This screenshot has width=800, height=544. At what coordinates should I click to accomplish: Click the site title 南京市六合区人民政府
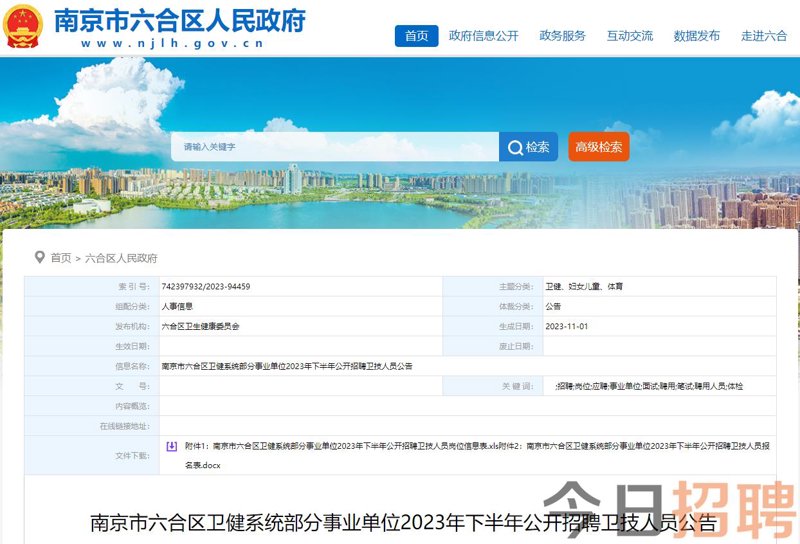180,20
